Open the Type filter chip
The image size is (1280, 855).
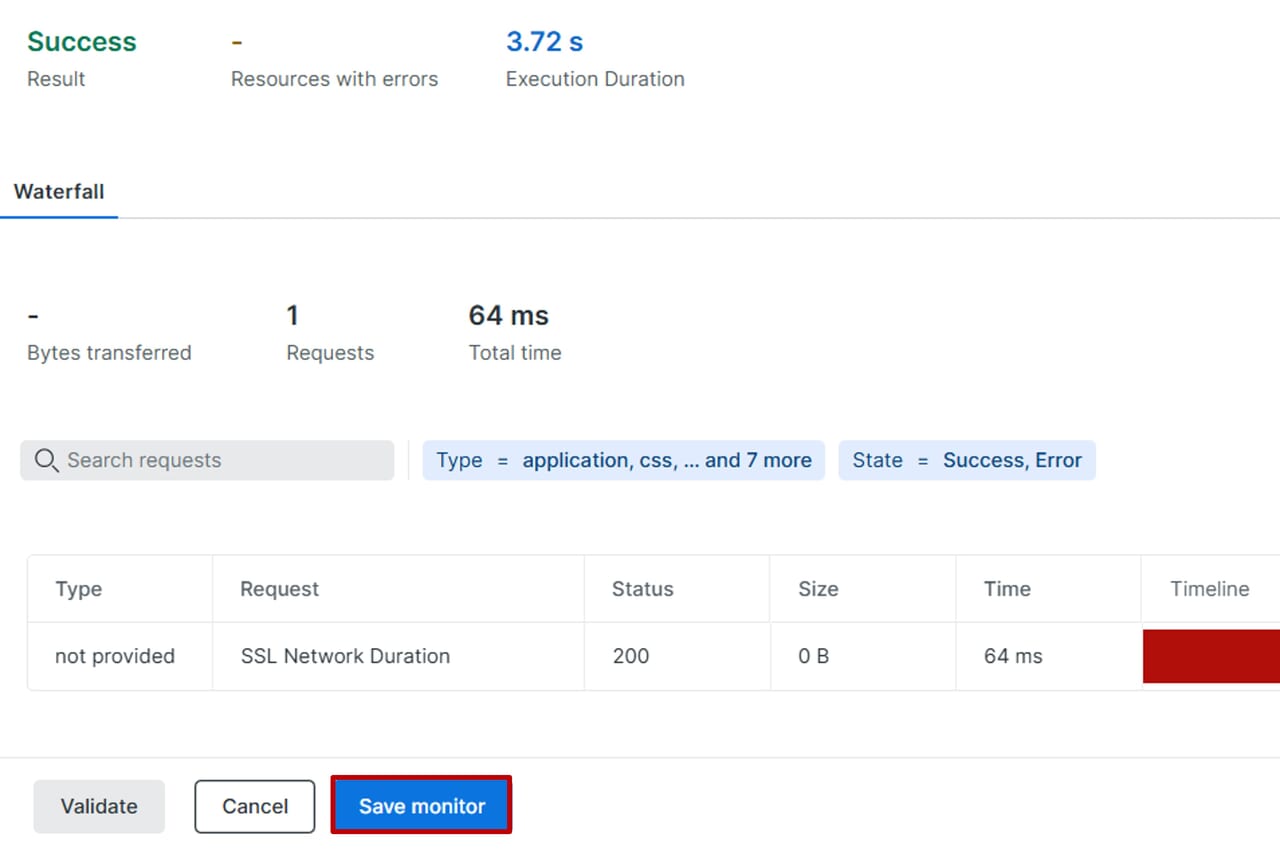623,460
